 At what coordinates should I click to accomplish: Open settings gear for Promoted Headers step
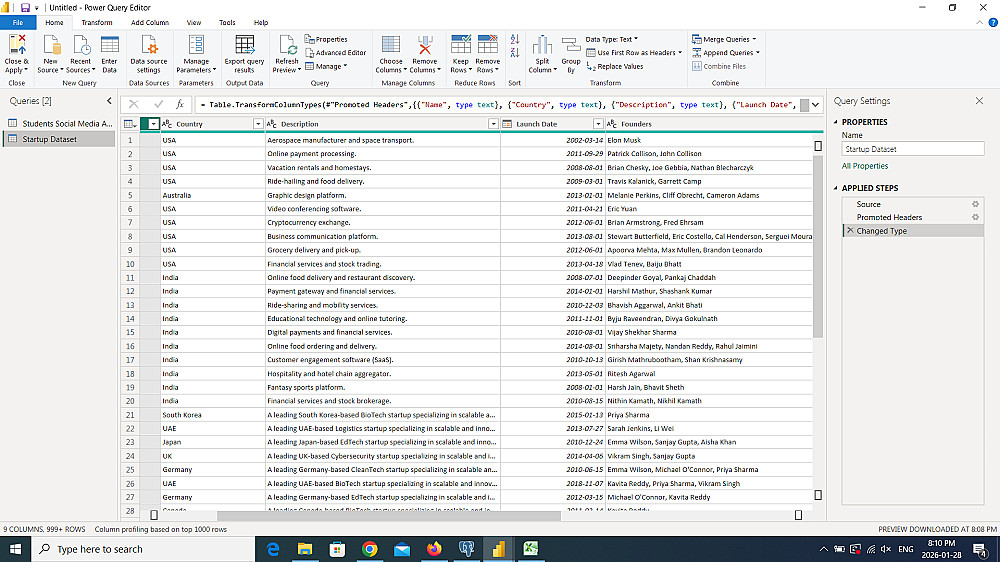[975, 218]
